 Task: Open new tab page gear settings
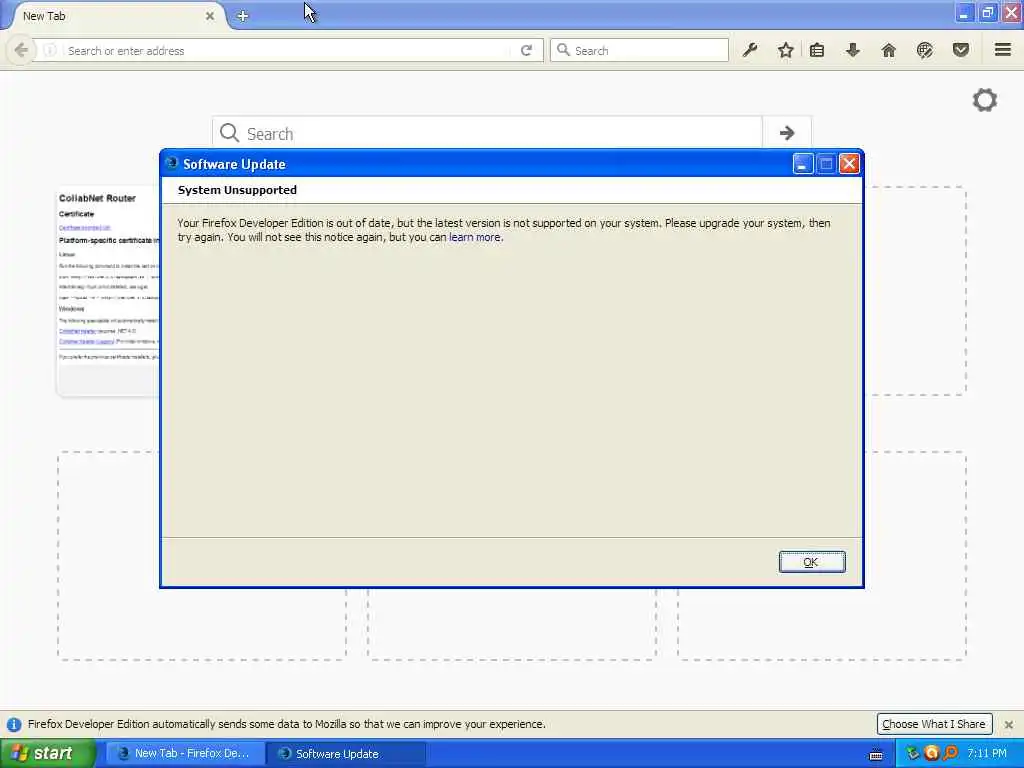click(x=985, y=100)
